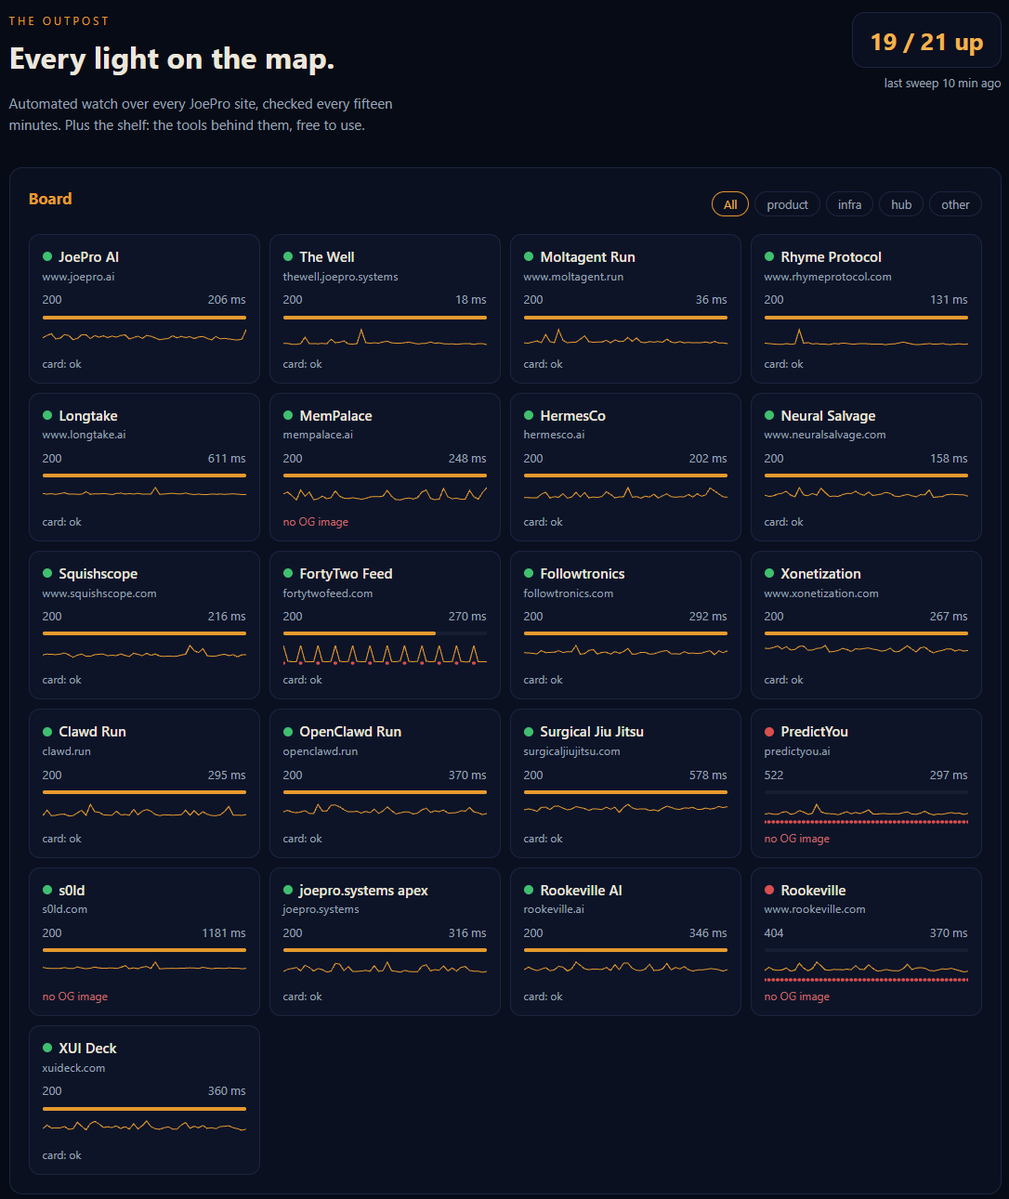
Task: Click the MemPalace response-time sparkline
Action: pos(384,495)
